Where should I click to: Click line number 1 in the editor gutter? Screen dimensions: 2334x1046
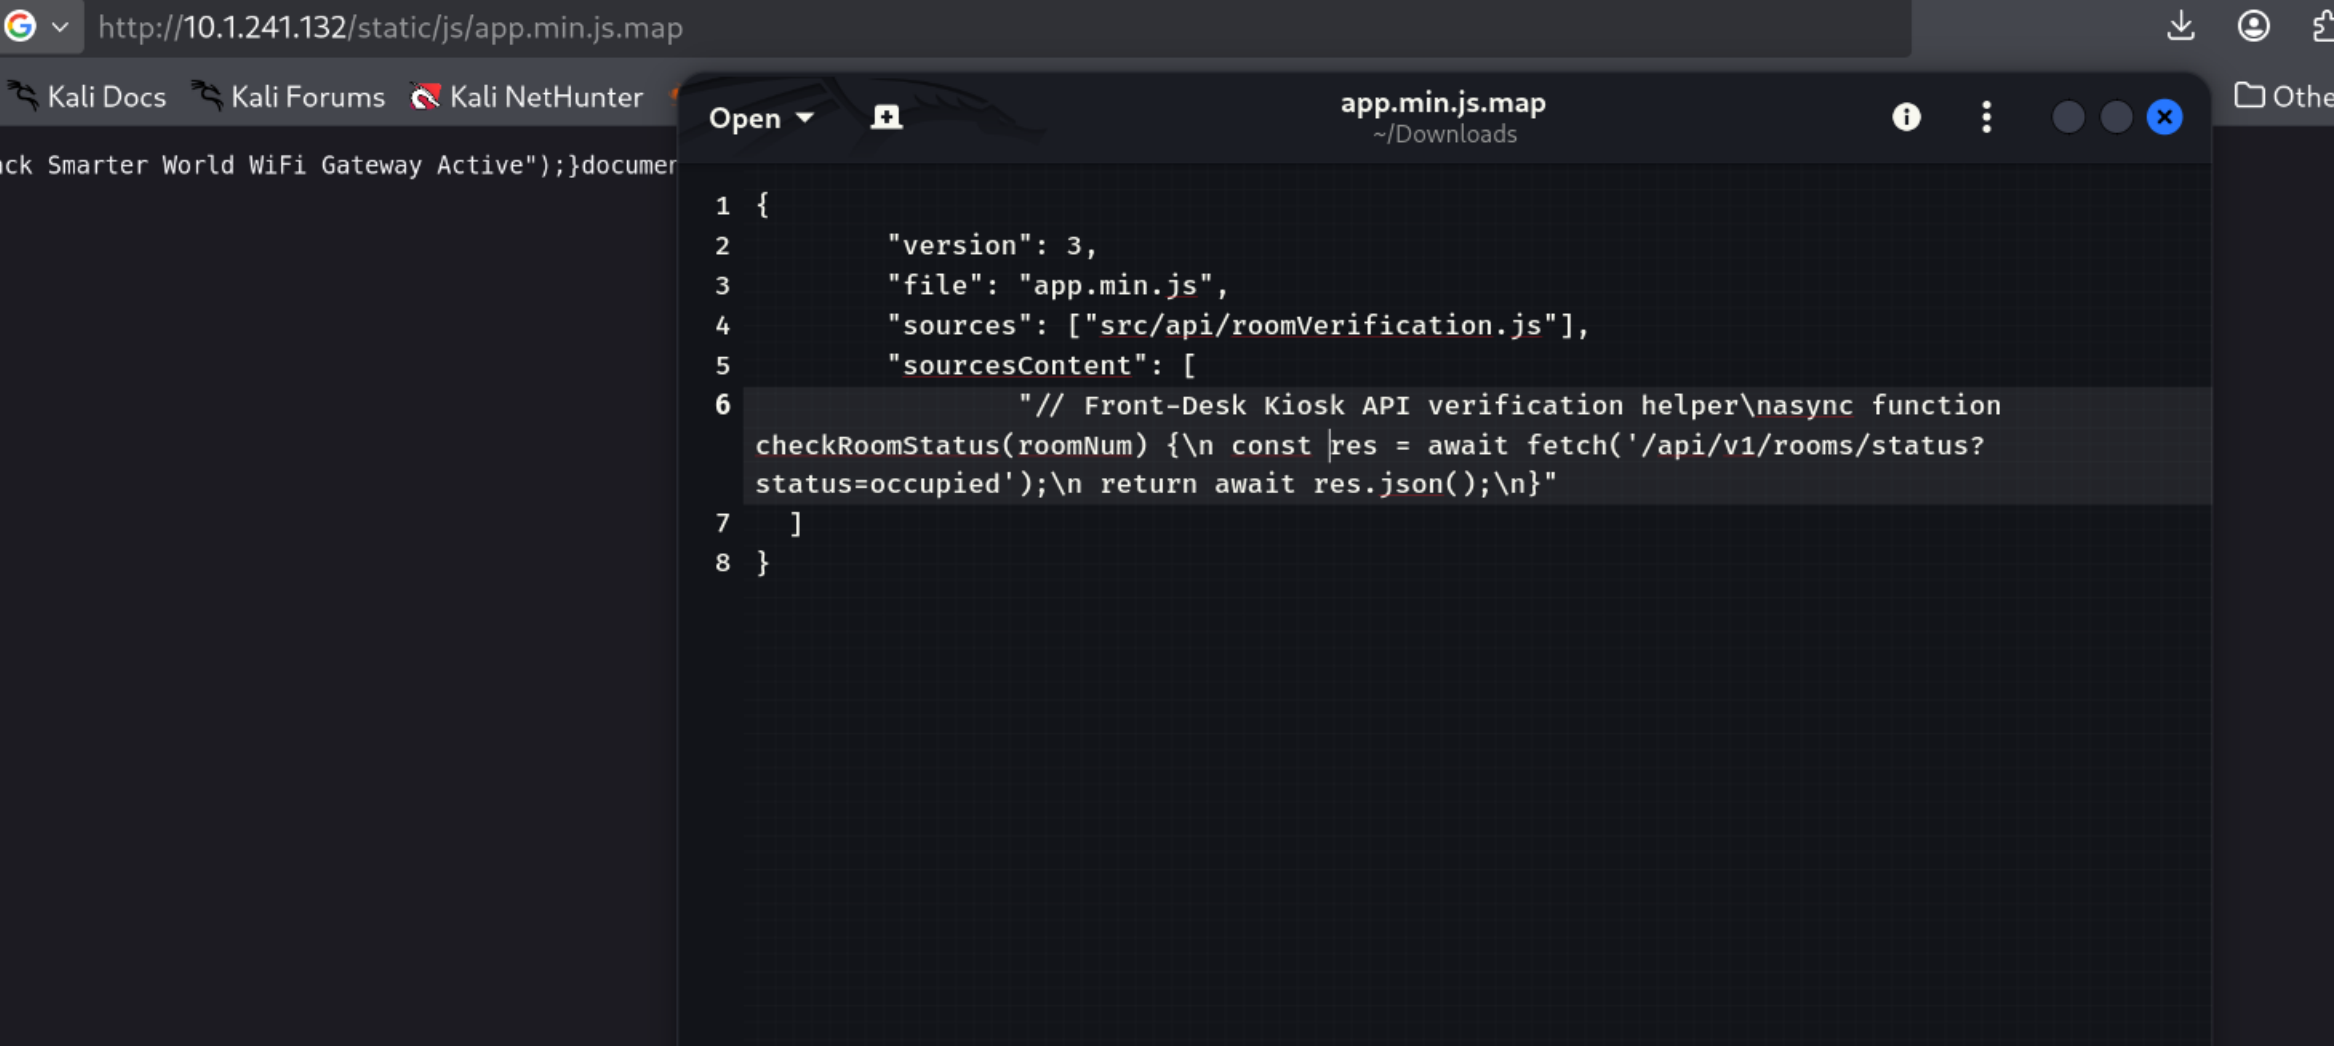coord(722,206)
